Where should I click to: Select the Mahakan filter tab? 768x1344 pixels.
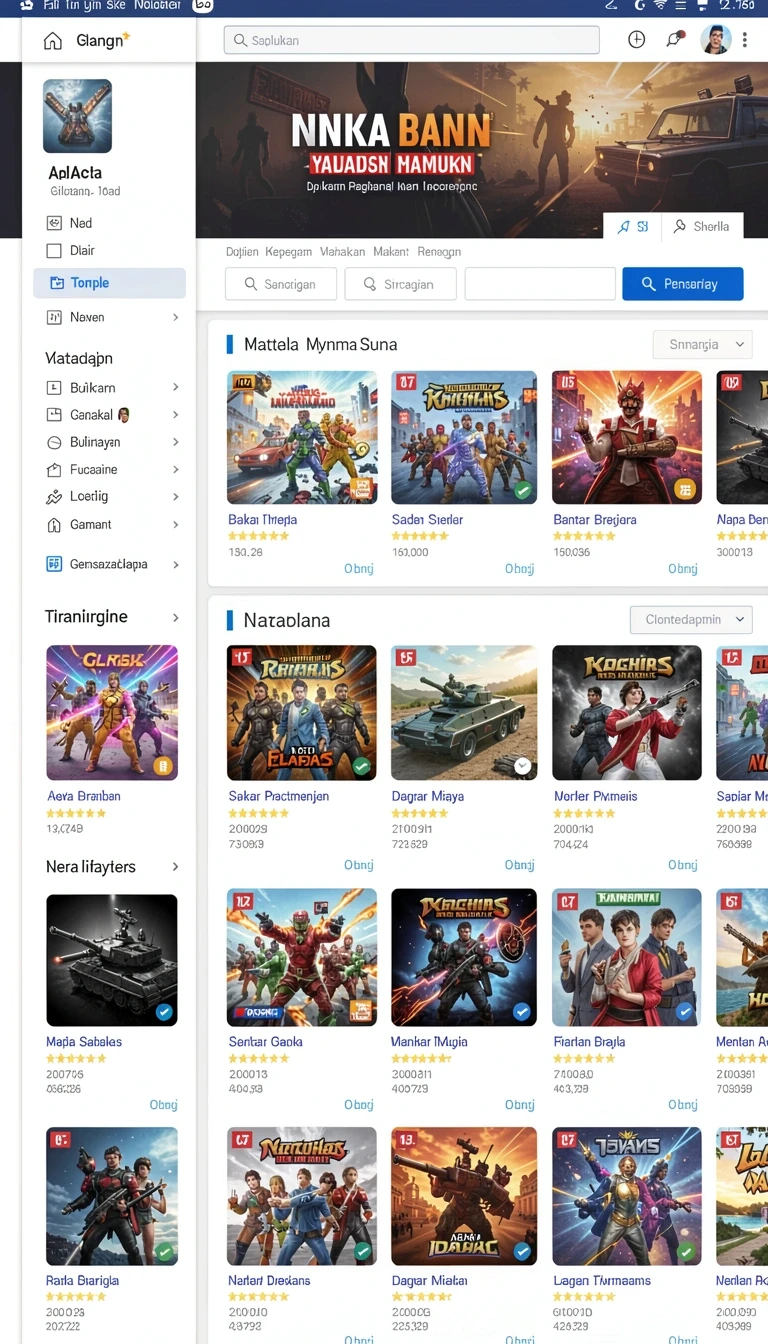click(342, 252)
